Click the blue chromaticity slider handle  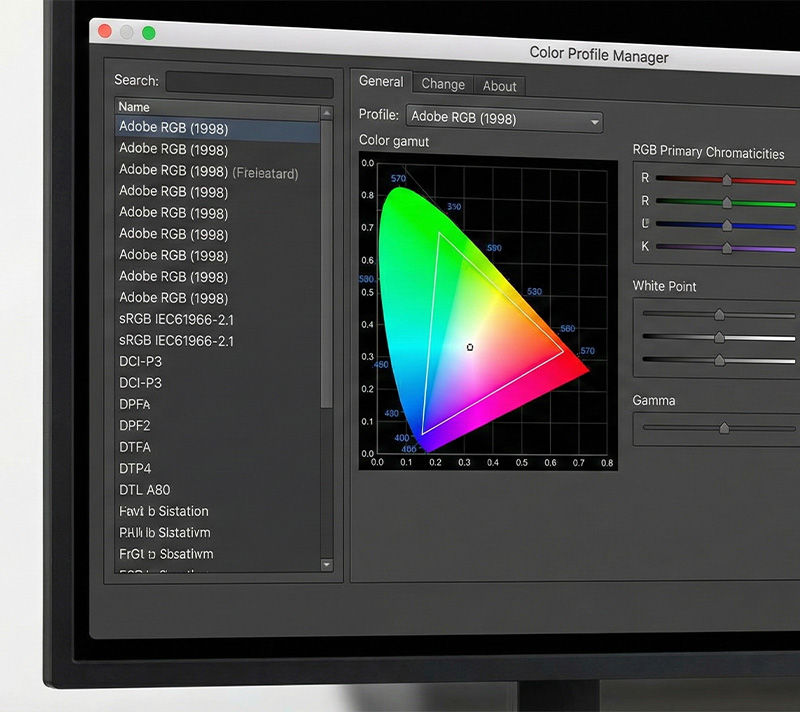pos(727,225)
